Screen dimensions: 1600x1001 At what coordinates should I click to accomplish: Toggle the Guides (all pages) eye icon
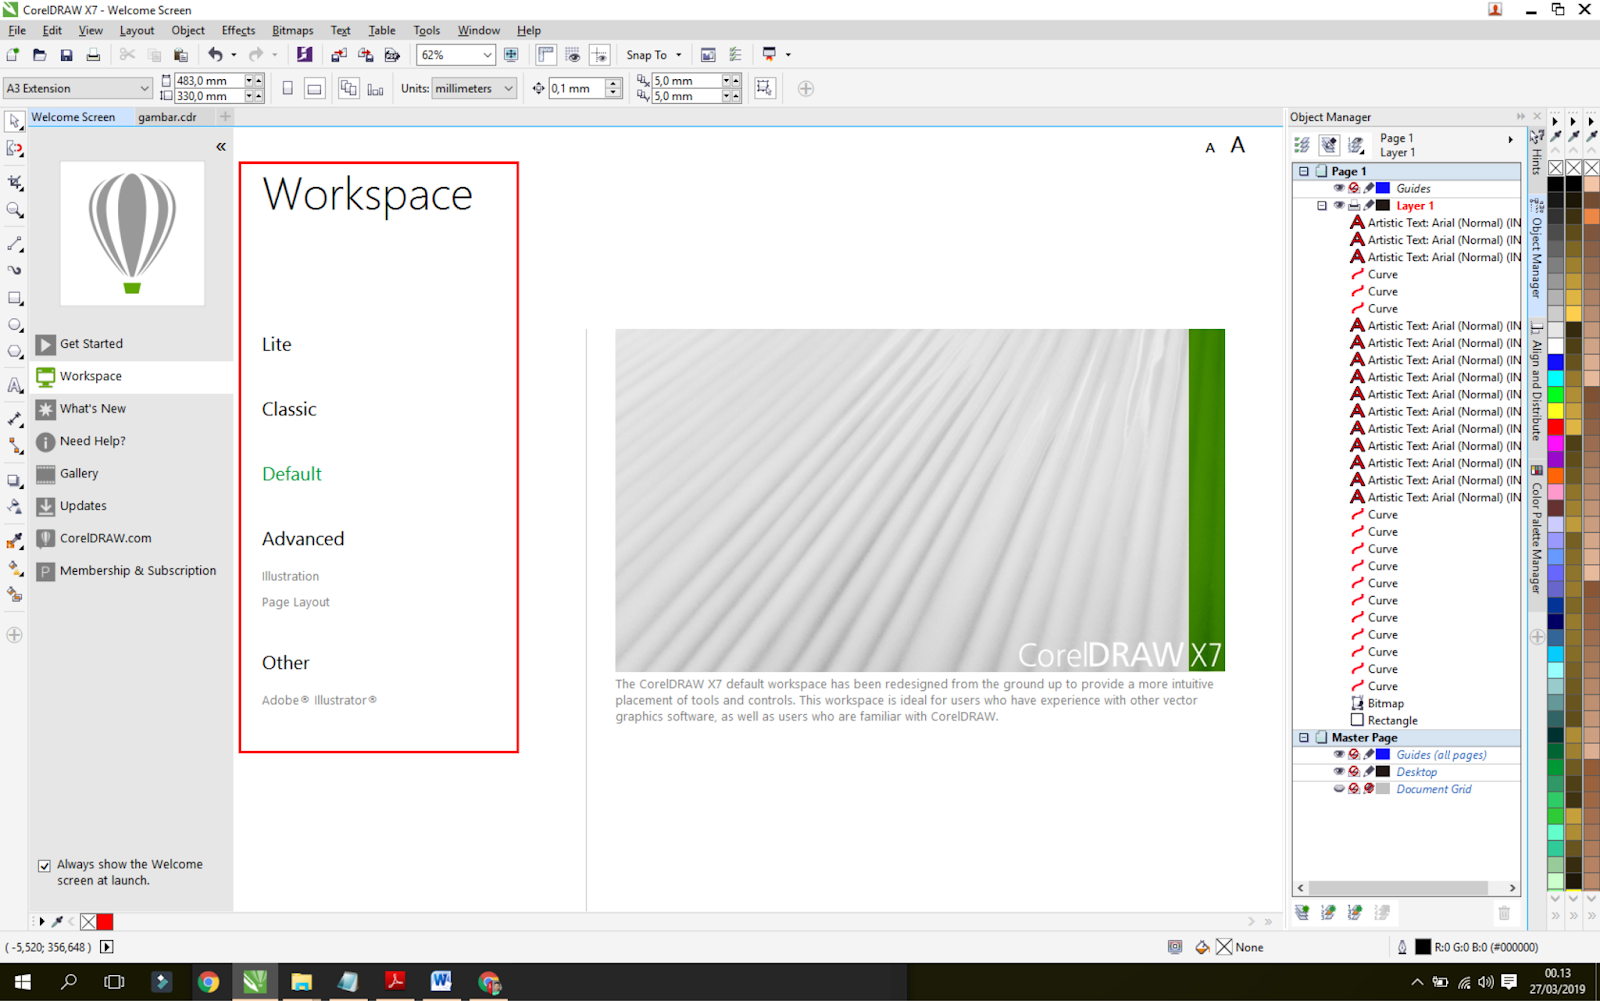1339,755
